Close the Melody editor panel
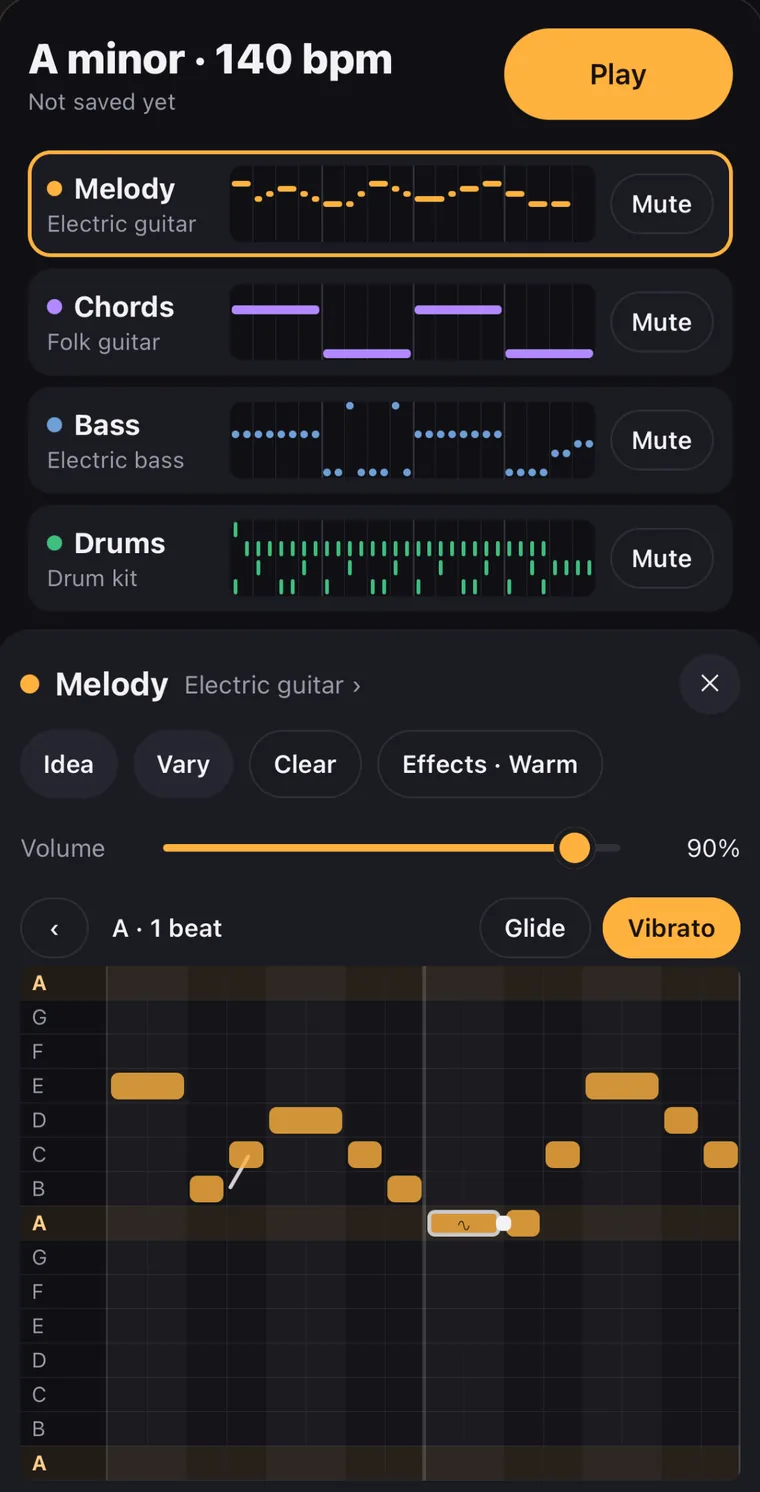The image size is (760, 1492). click(x=710, y=683)
